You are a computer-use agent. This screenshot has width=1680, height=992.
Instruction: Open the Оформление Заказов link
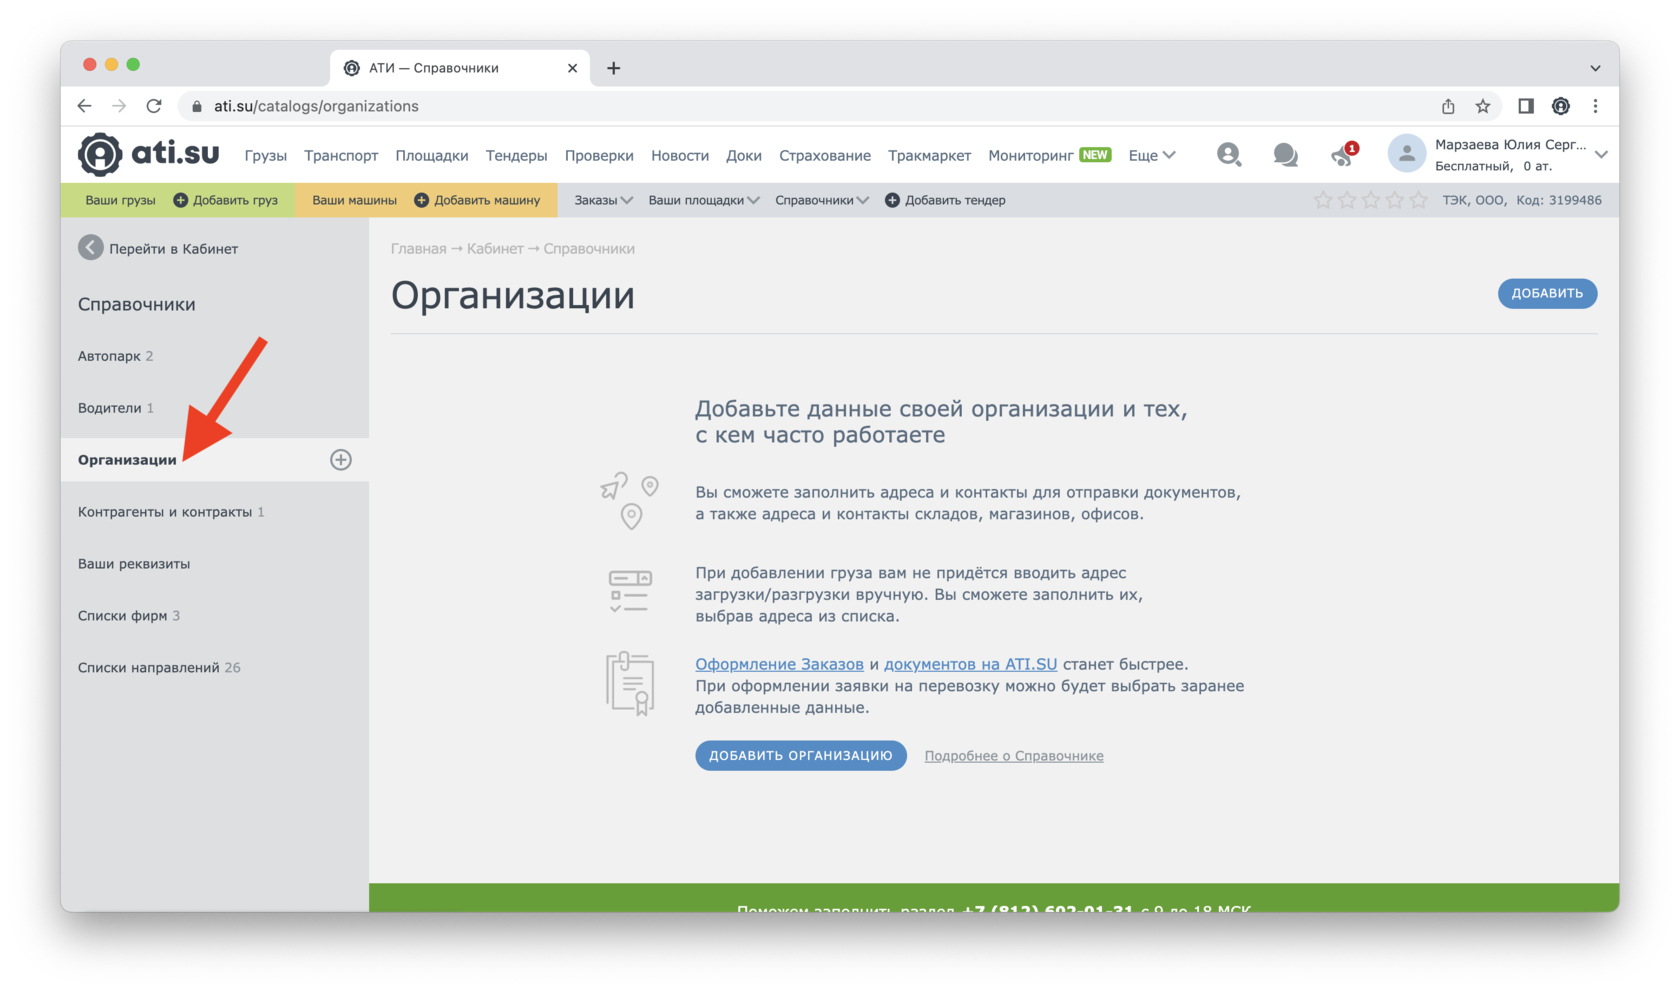pyautogui.click(x=779, y=664)
